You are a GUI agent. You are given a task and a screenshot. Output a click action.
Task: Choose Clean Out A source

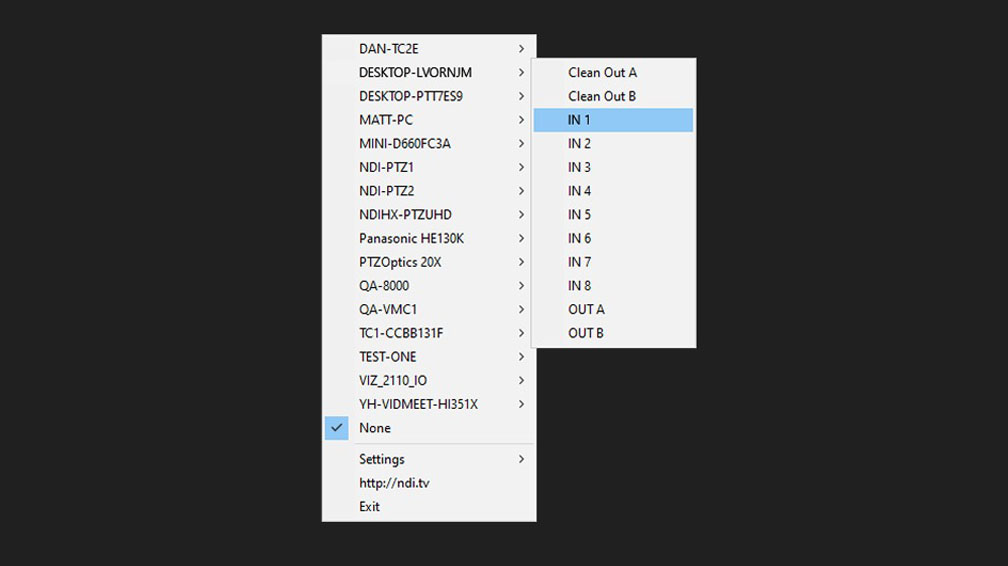[602, 73]
